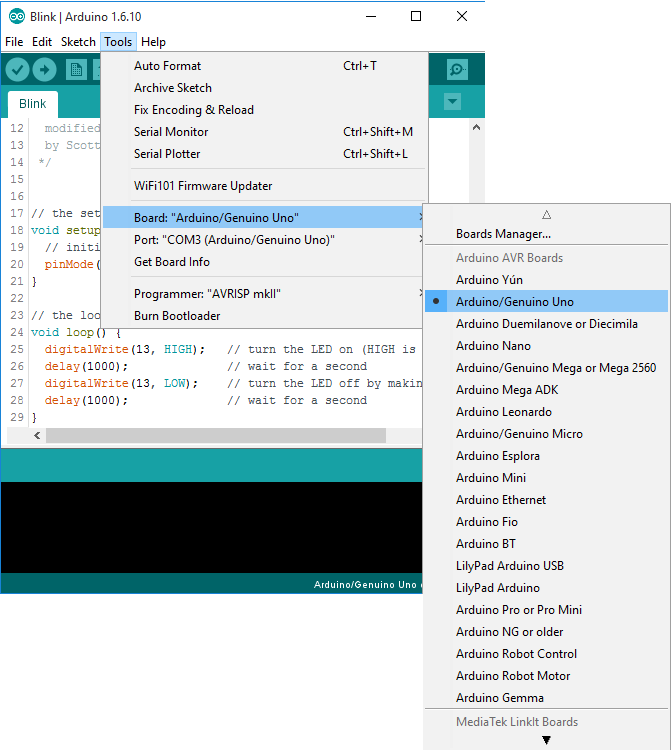The height and width of the screenshot is (750, 671).
Task: Click line number 27 in gutter
Action: (17, 384)
